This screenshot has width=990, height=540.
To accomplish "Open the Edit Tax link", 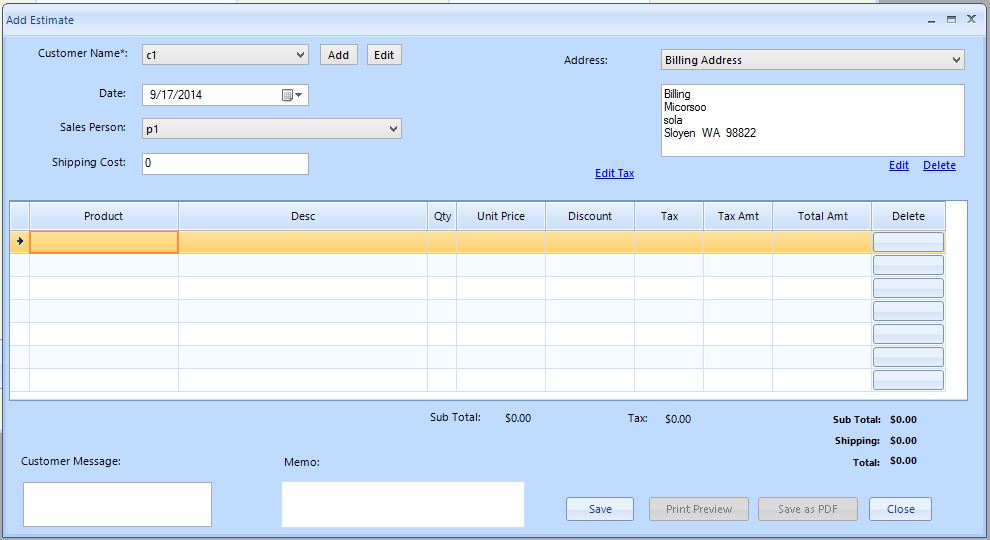I will point(614,173).
